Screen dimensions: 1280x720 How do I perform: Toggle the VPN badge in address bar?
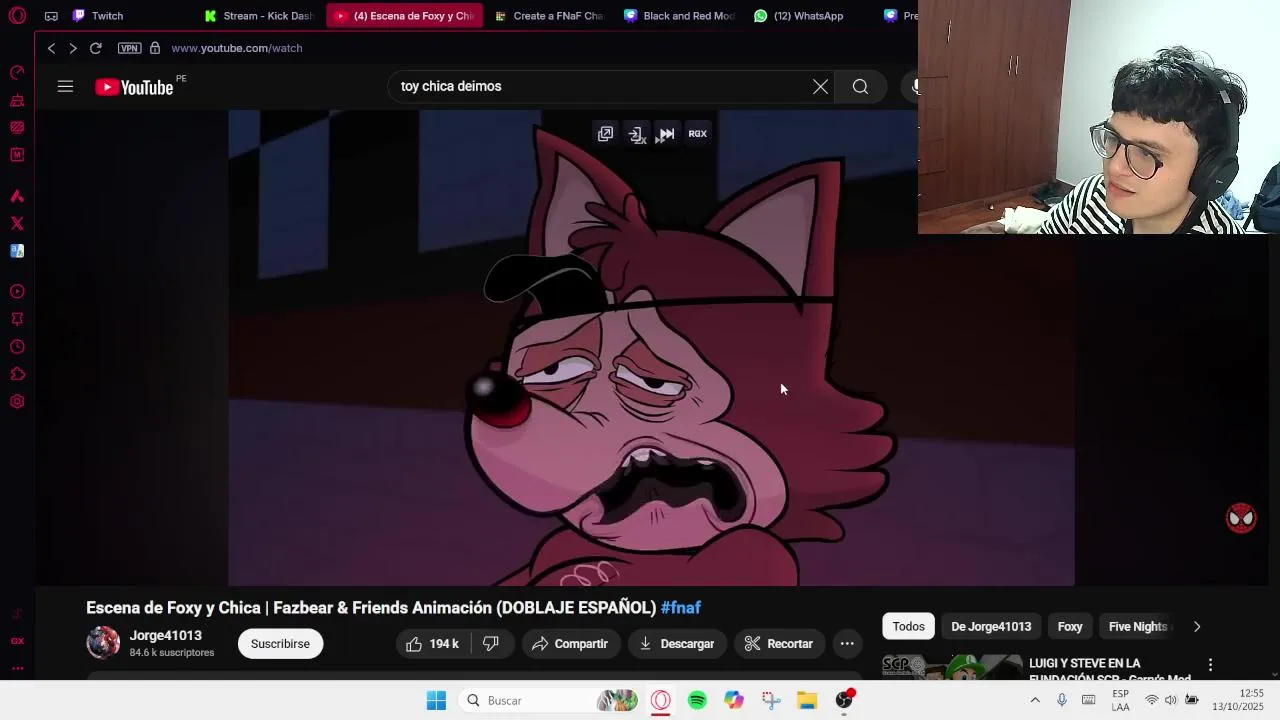[x=129, y=48]
